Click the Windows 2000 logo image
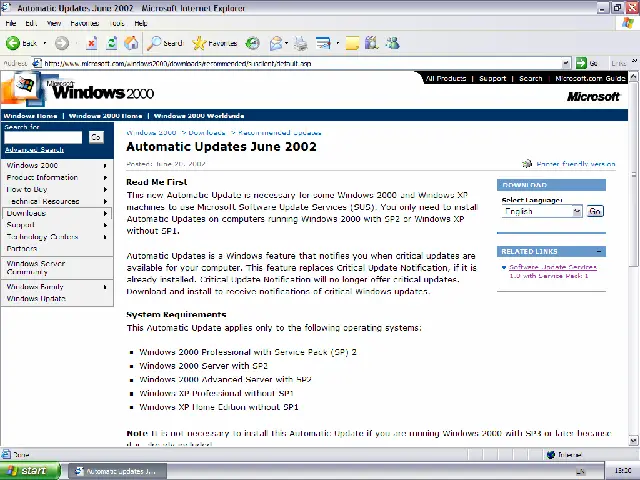Image resolution: width=640 pixels, height=480 pixels. (78, 90)
